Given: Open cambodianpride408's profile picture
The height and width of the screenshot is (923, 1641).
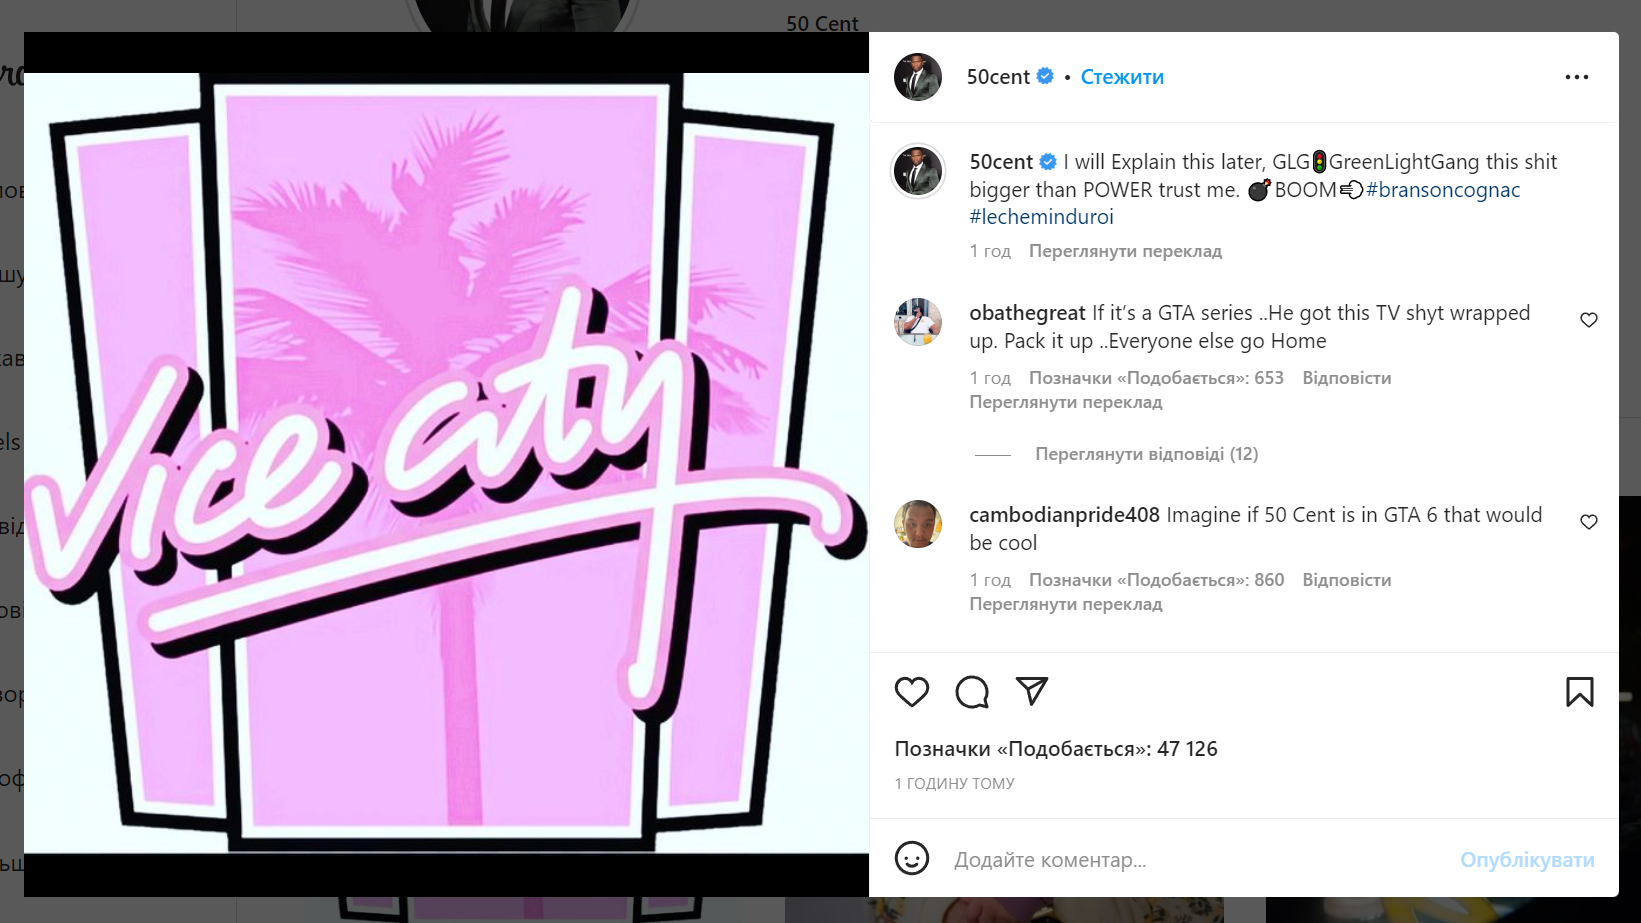Looking at the screenshot, I should [917, 524].
